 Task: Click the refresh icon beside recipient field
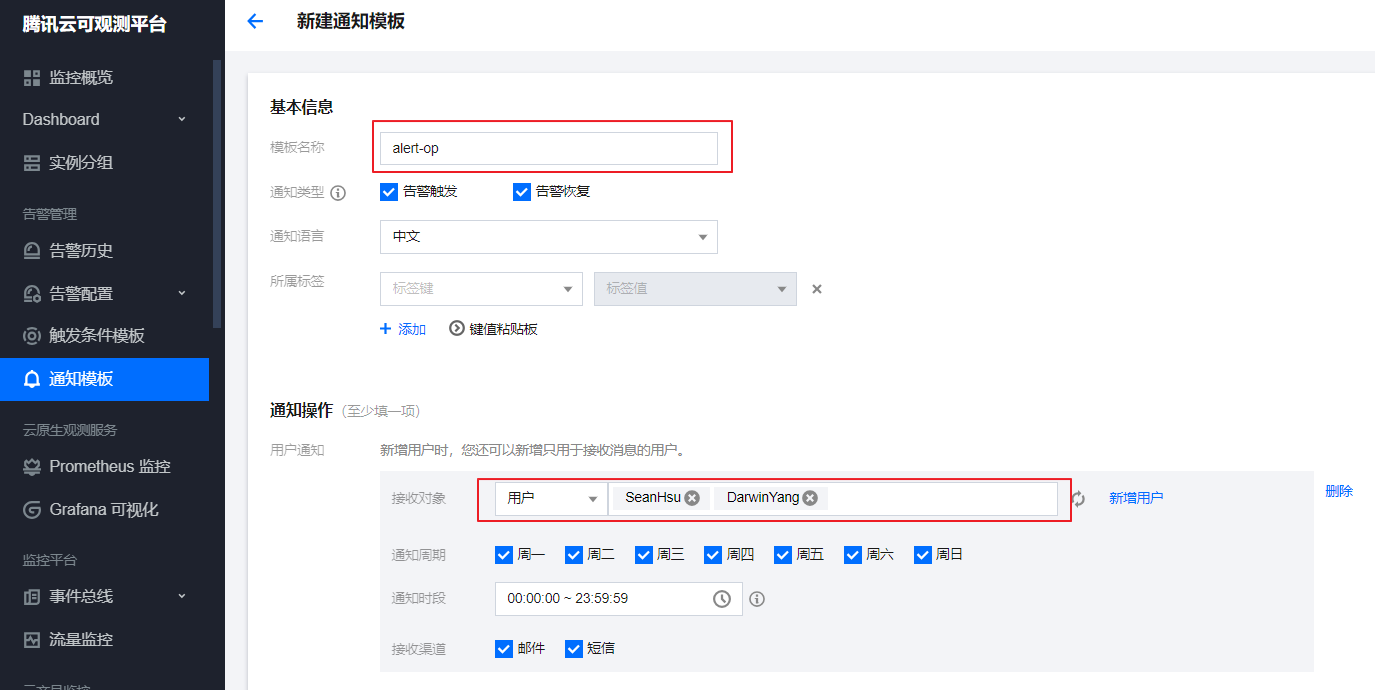[x=1078, y=499]
